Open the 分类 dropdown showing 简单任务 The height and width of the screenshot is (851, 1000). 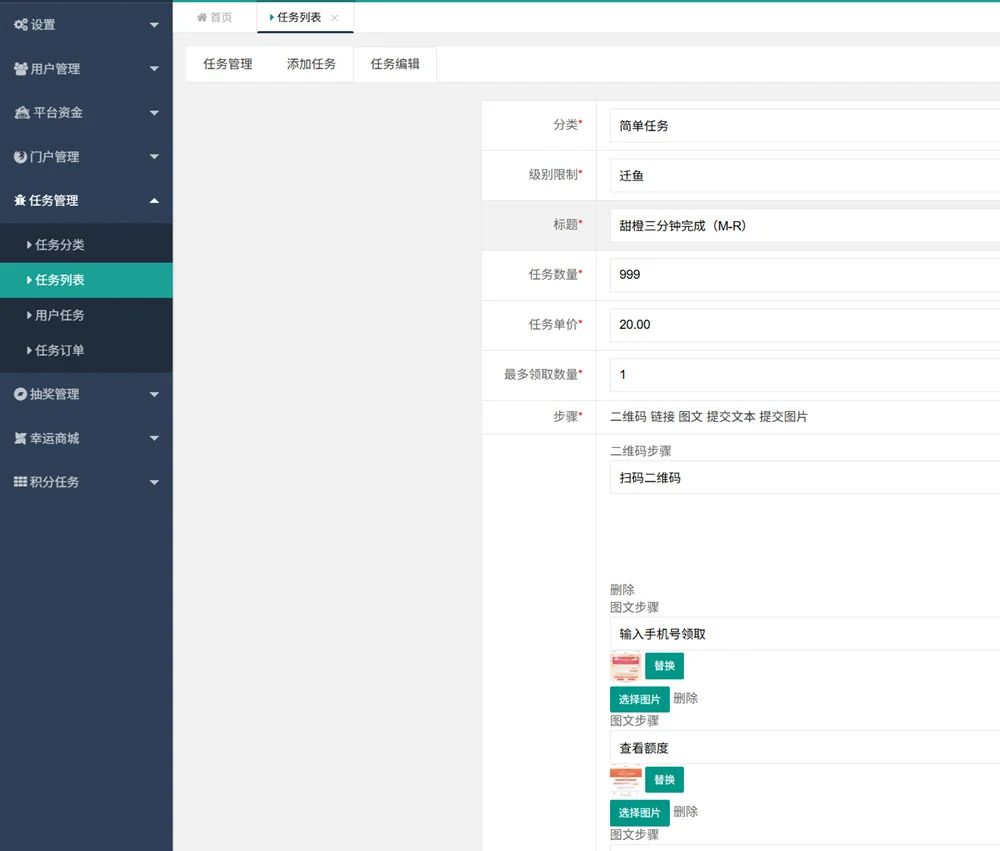805,126
